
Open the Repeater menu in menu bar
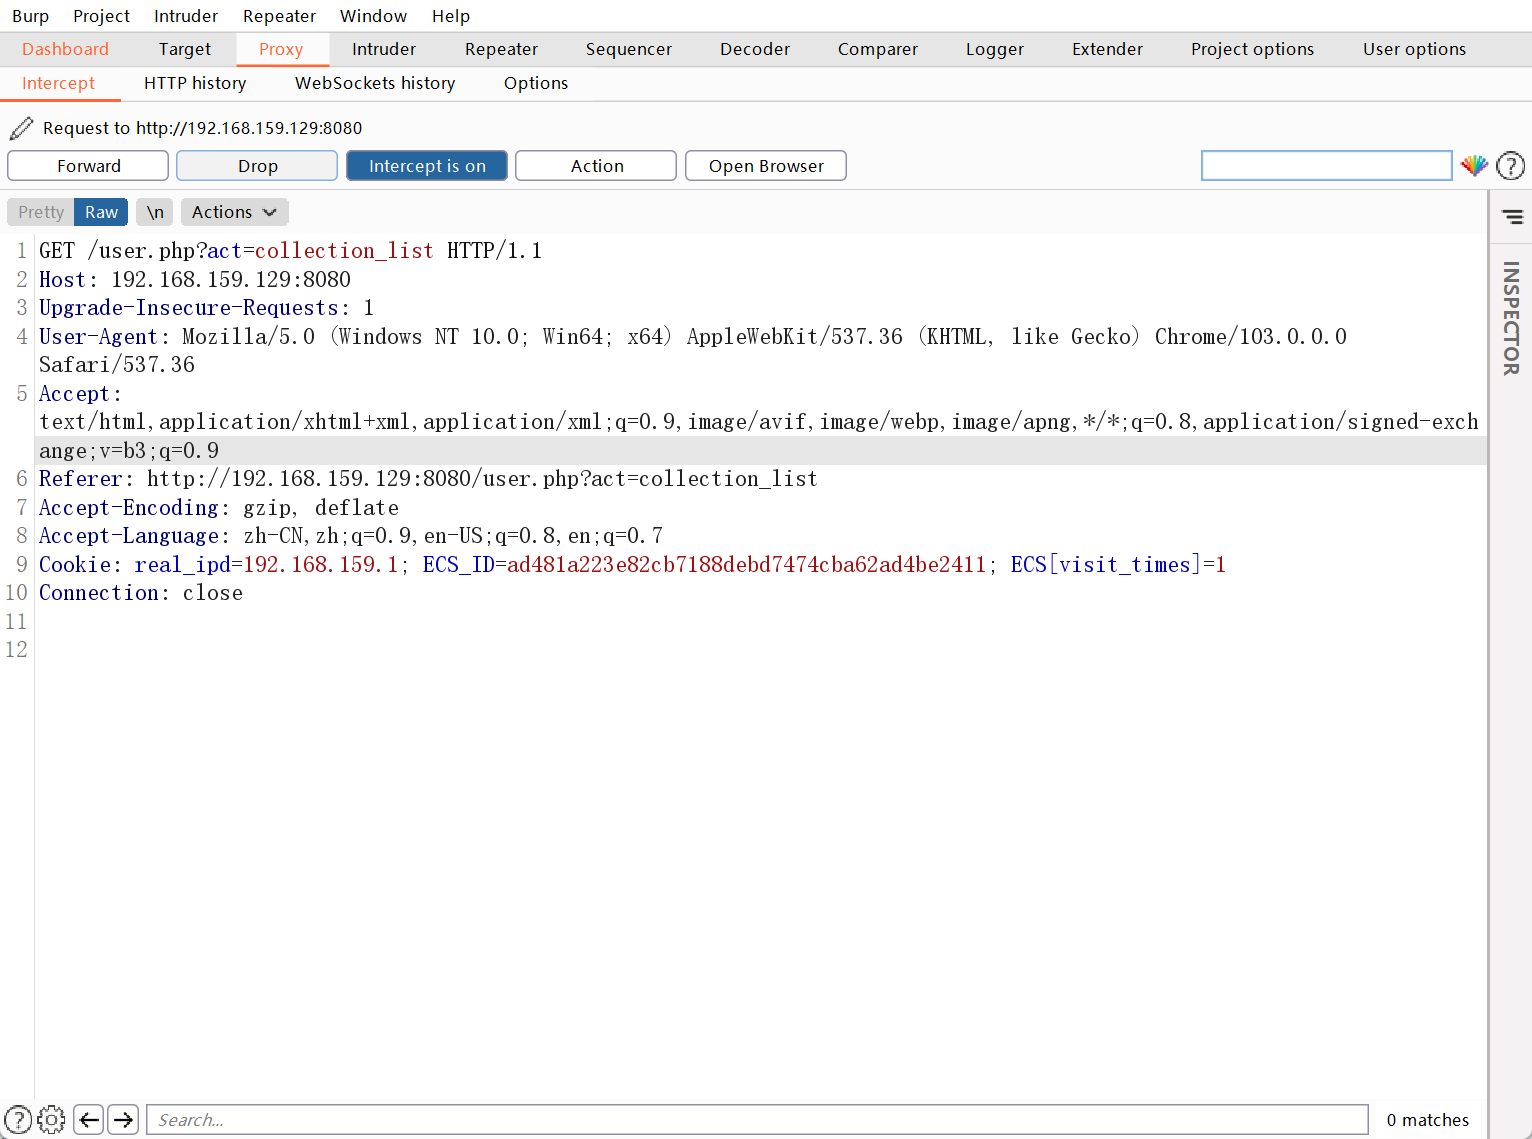click(x=279, y=16)
